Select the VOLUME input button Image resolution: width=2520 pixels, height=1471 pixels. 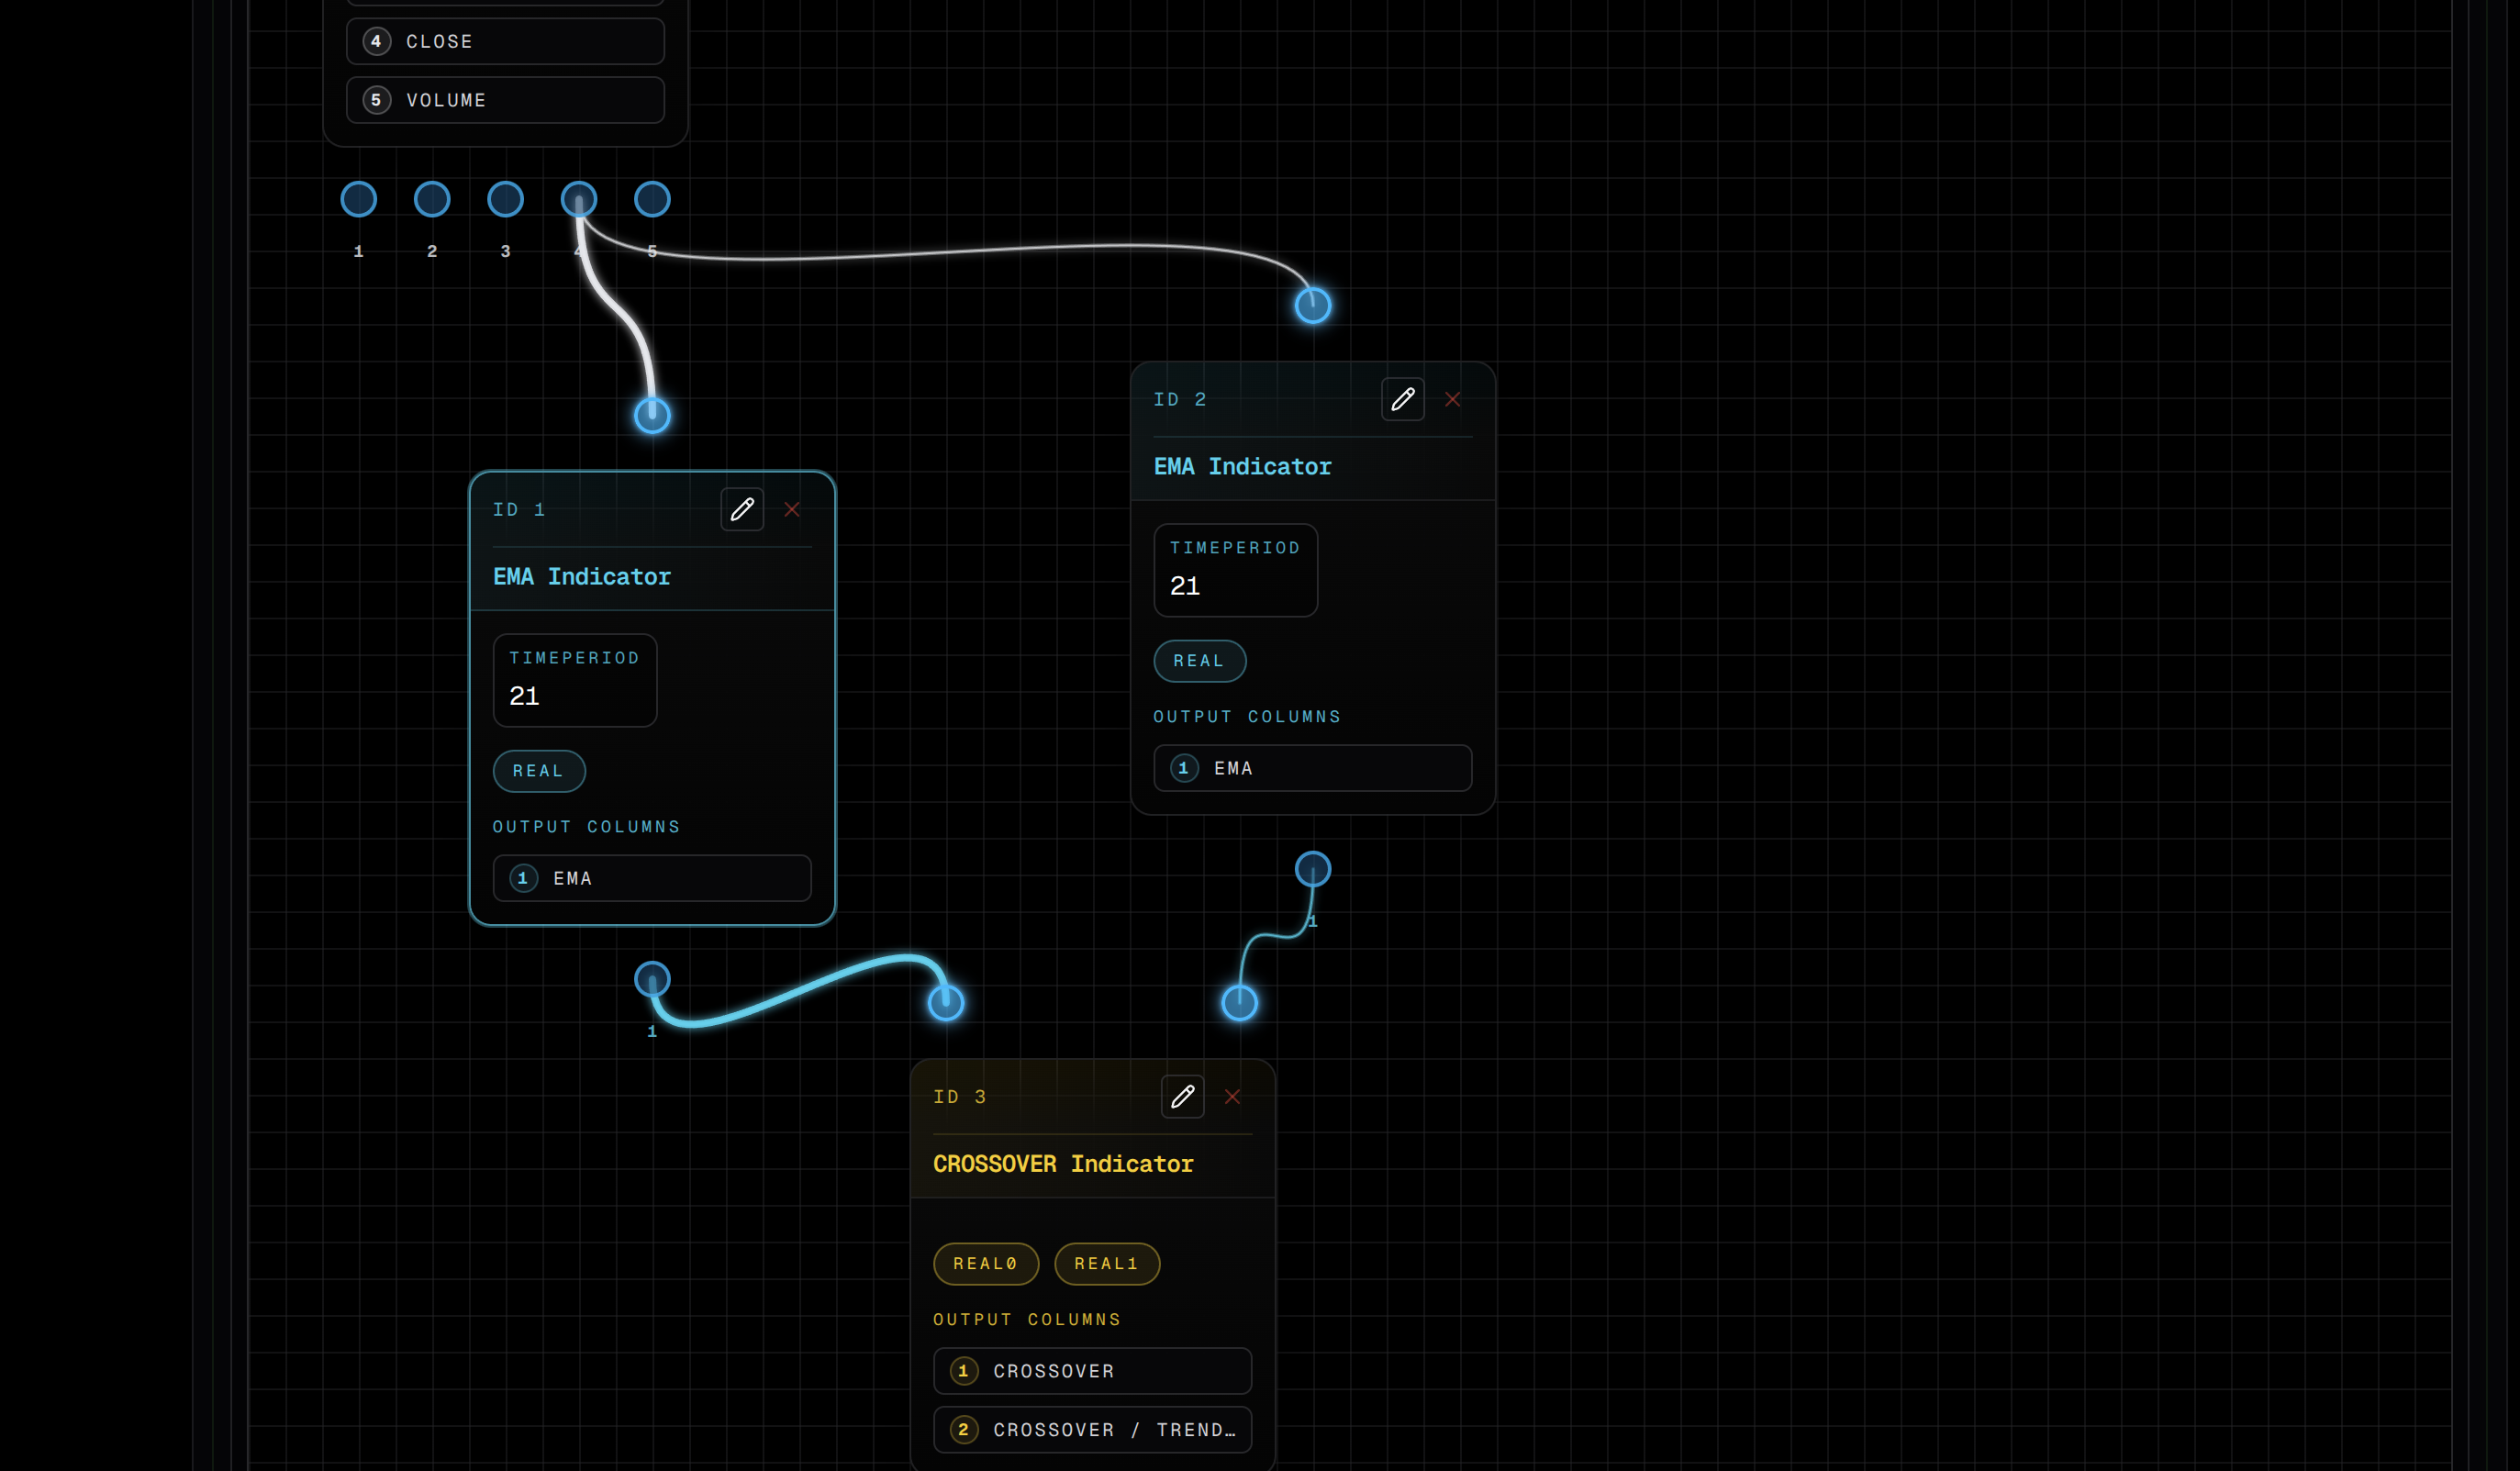tap(504, 99)
